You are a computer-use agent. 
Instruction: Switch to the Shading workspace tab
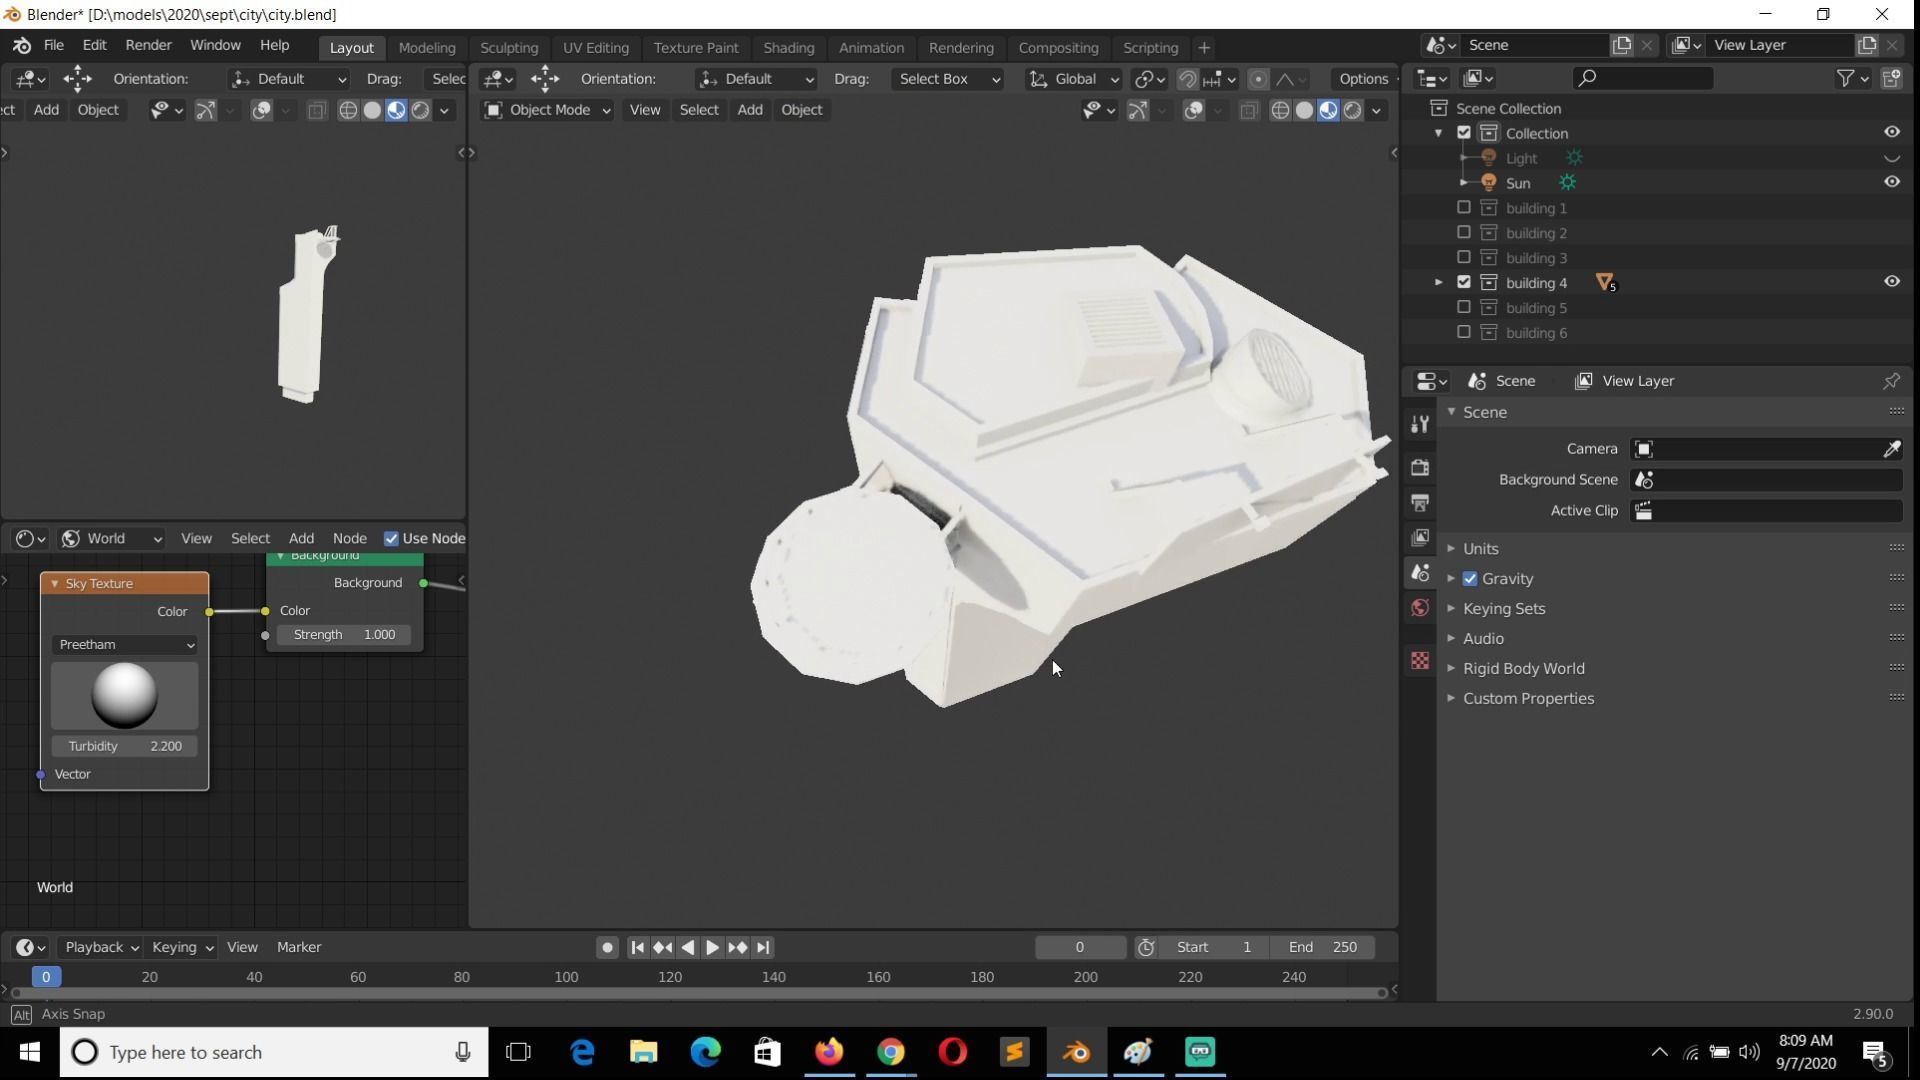[x=788, y=47]
